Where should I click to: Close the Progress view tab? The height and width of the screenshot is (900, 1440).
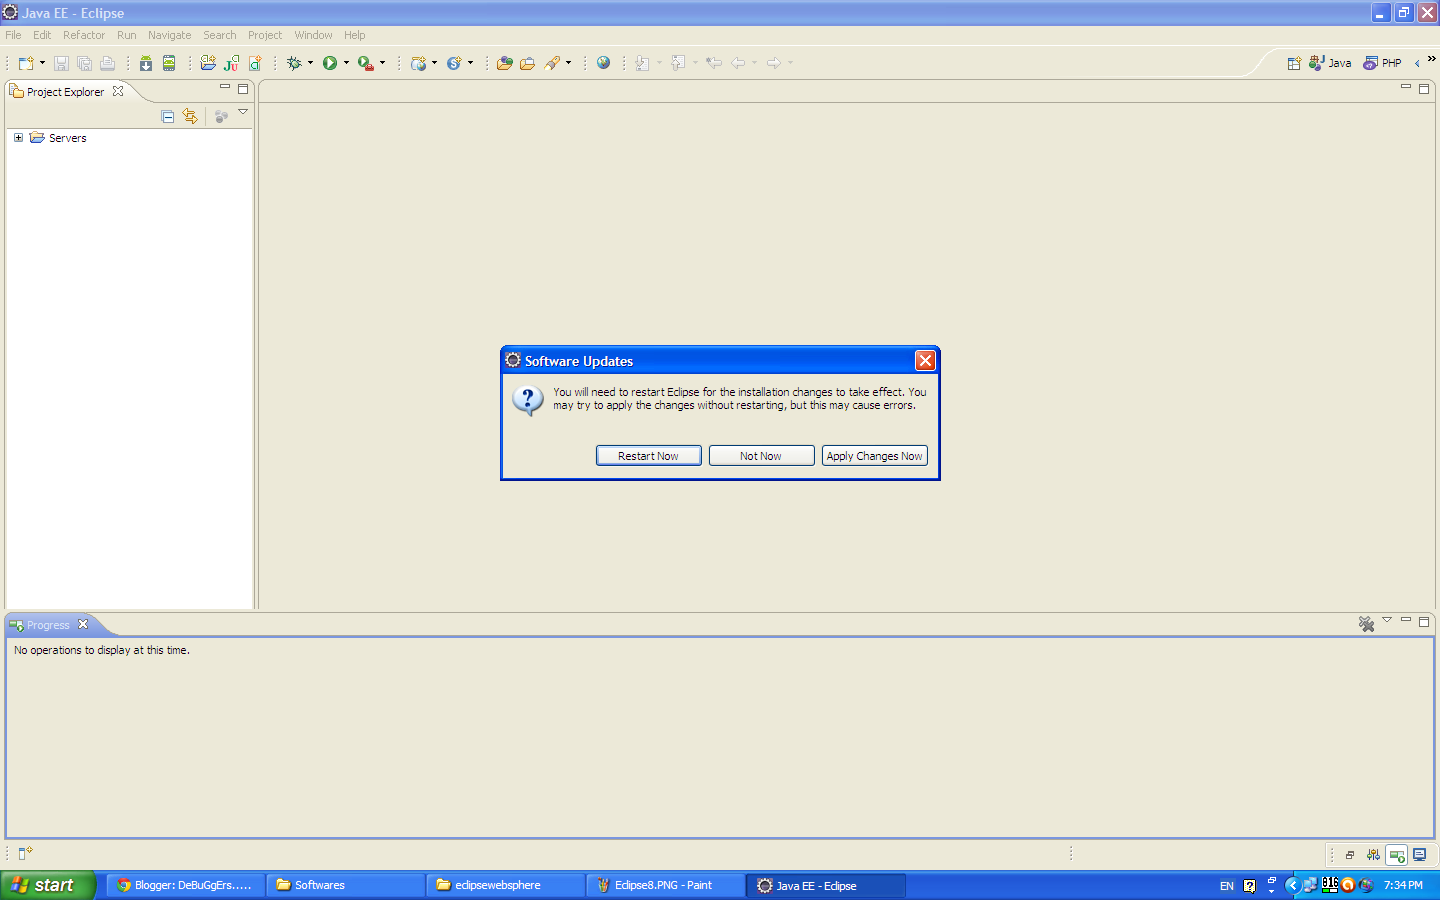pos(83,624)
